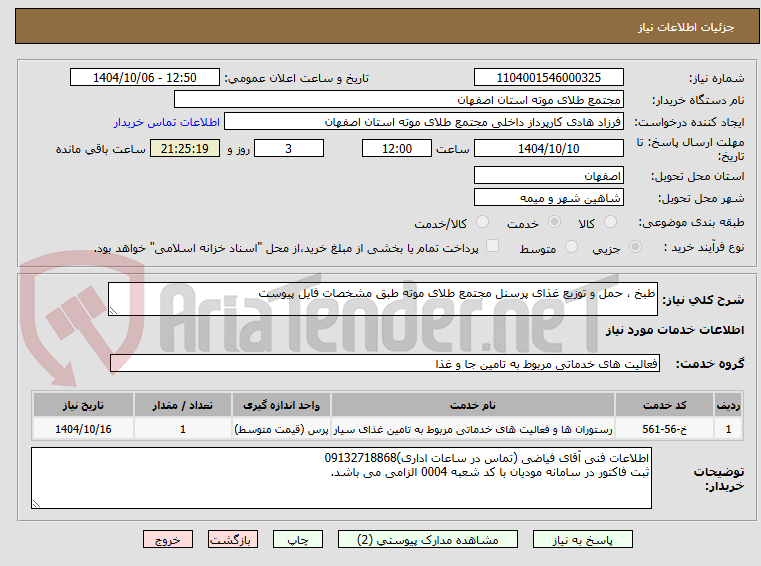Click service name cell رستوران ها و فعالیت های خدماتی

click(x=473, y=430)
